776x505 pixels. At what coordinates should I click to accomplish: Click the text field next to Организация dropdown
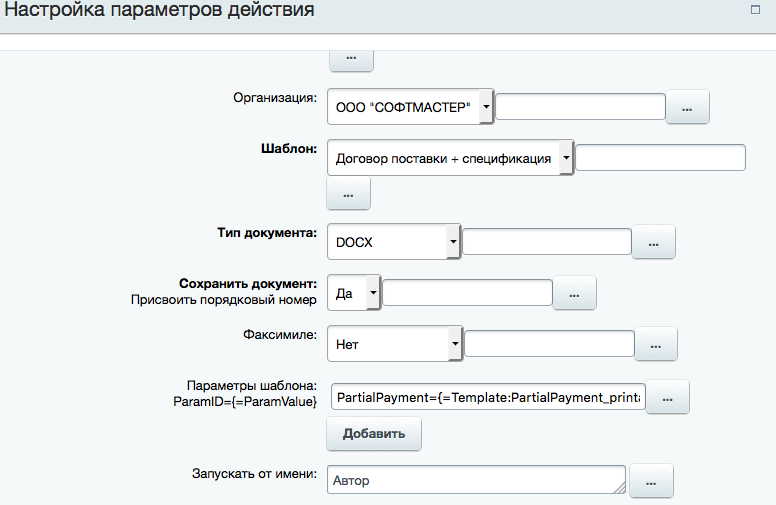coord(580,107)
